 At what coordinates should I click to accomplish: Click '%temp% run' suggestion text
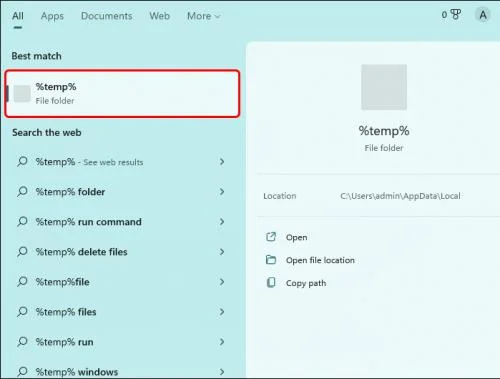pyautogui.click(x=64, y=342)
